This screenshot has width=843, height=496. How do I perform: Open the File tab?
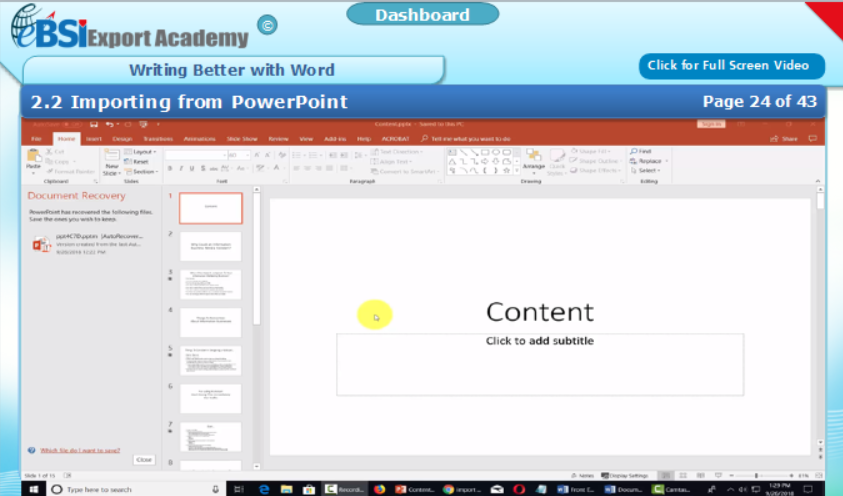37,139
